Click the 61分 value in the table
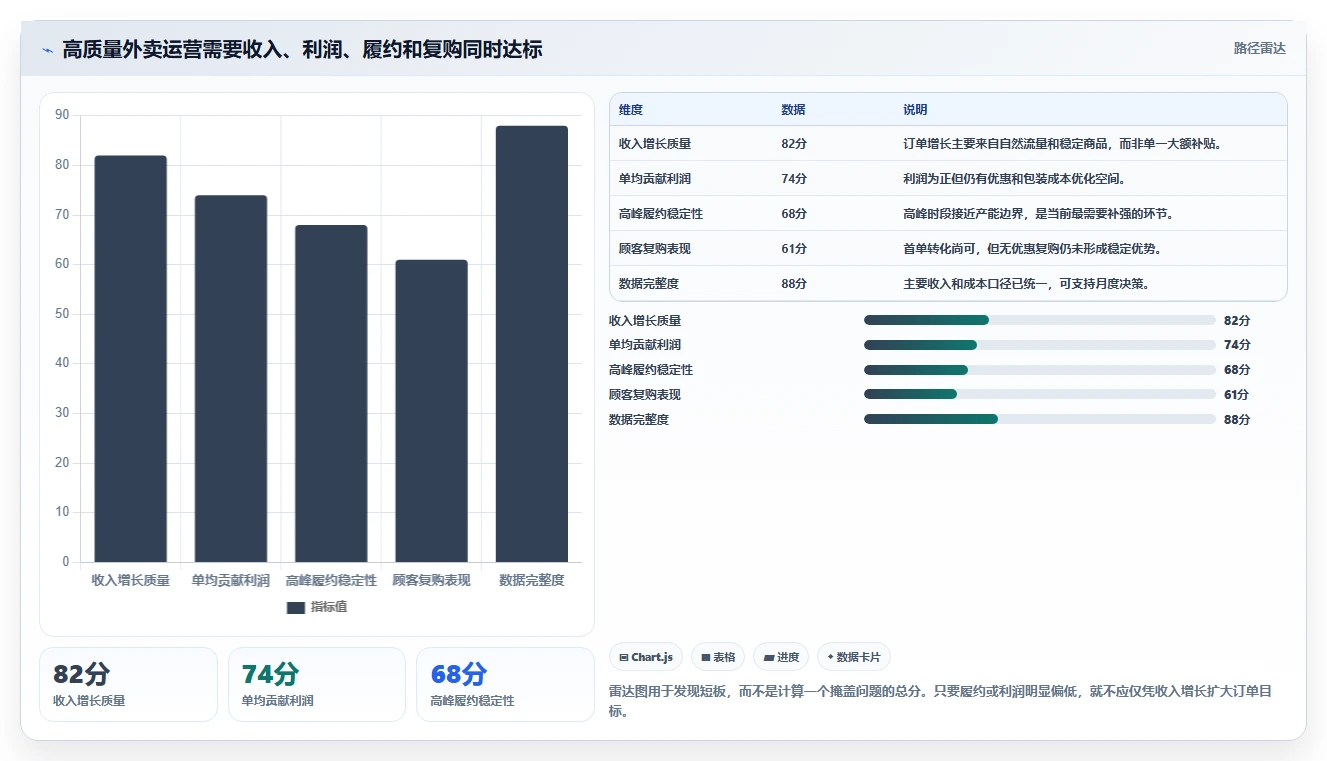 (794, 249)
